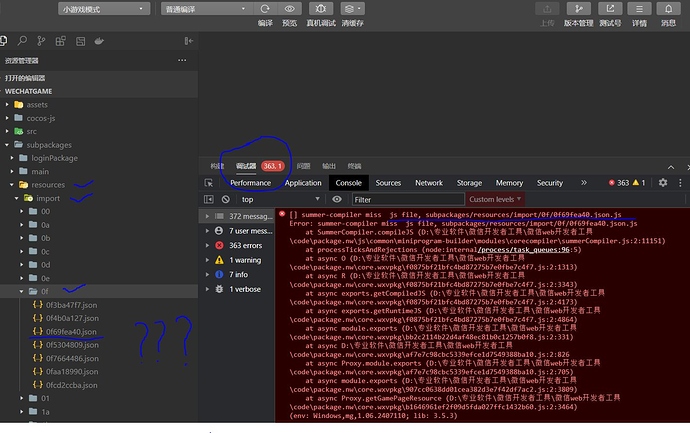Select the debugger tab with 363 badge
The width and height of the screenshot is (690, 433).
coord(260,166)
